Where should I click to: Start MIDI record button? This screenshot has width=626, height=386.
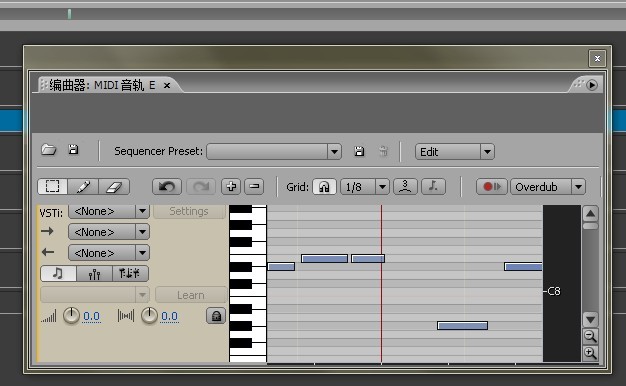491,186
